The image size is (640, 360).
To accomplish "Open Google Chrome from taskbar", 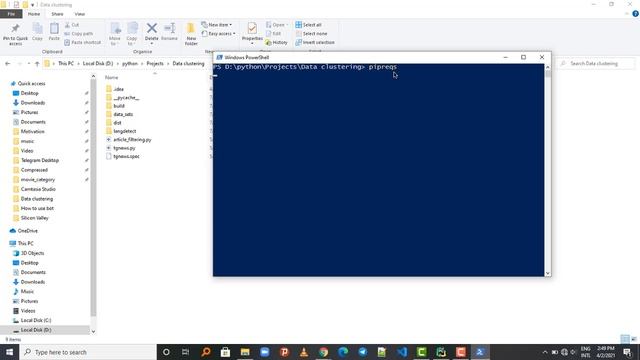I will (x=324, y=352).
